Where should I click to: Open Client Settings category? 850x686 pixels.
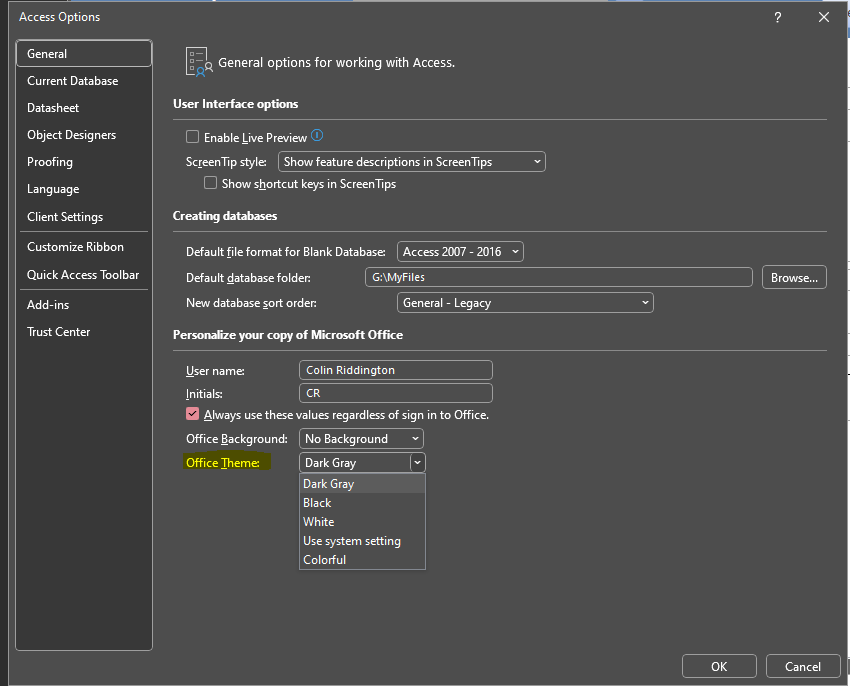point(84,217)
